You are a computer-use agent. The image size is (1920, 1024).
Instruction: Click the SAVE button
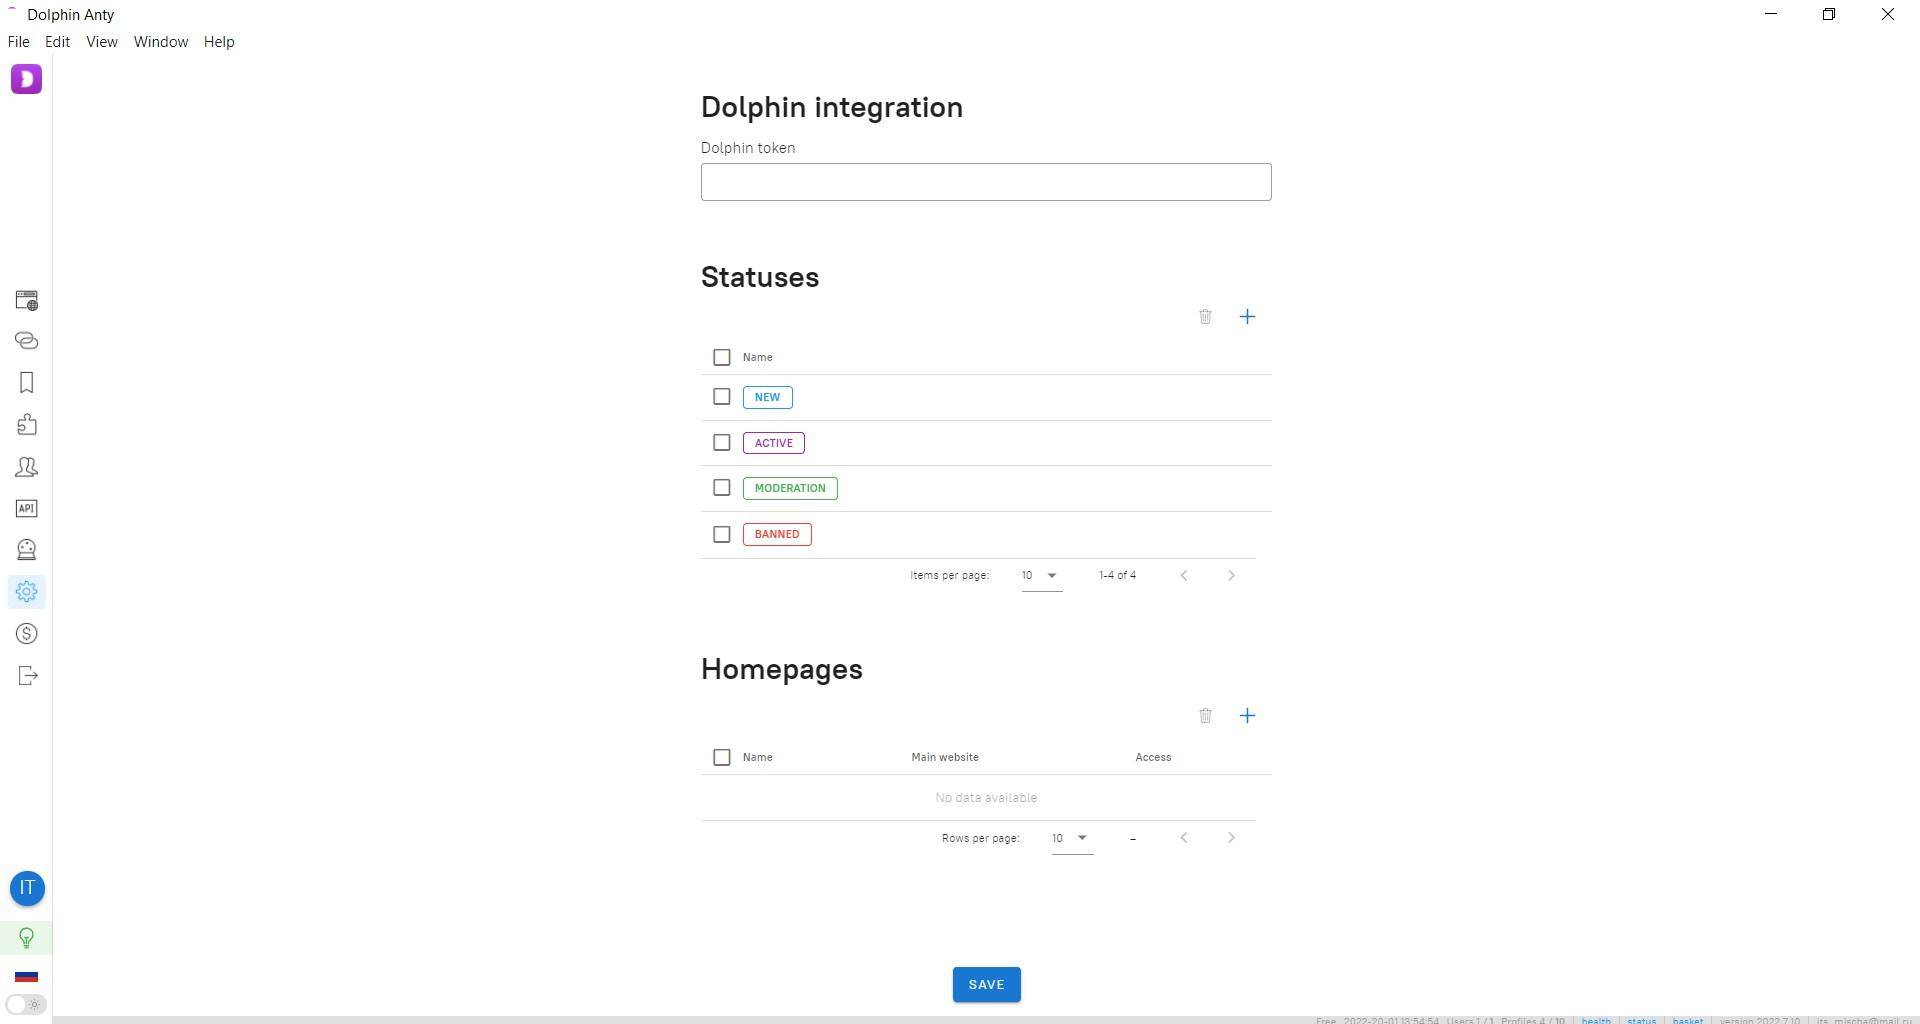(986, 985)
